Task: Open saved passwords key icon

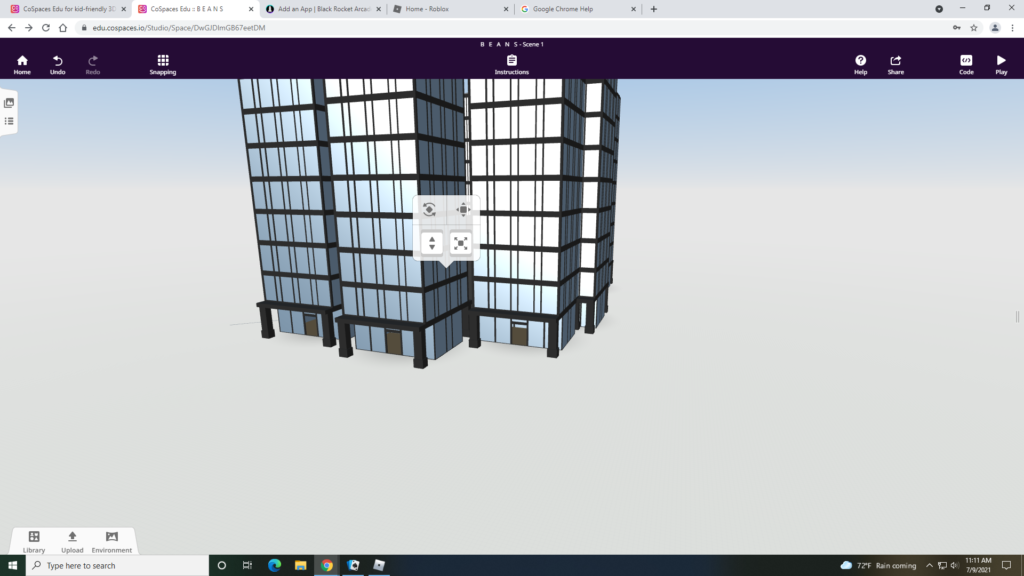Action: 957,27
